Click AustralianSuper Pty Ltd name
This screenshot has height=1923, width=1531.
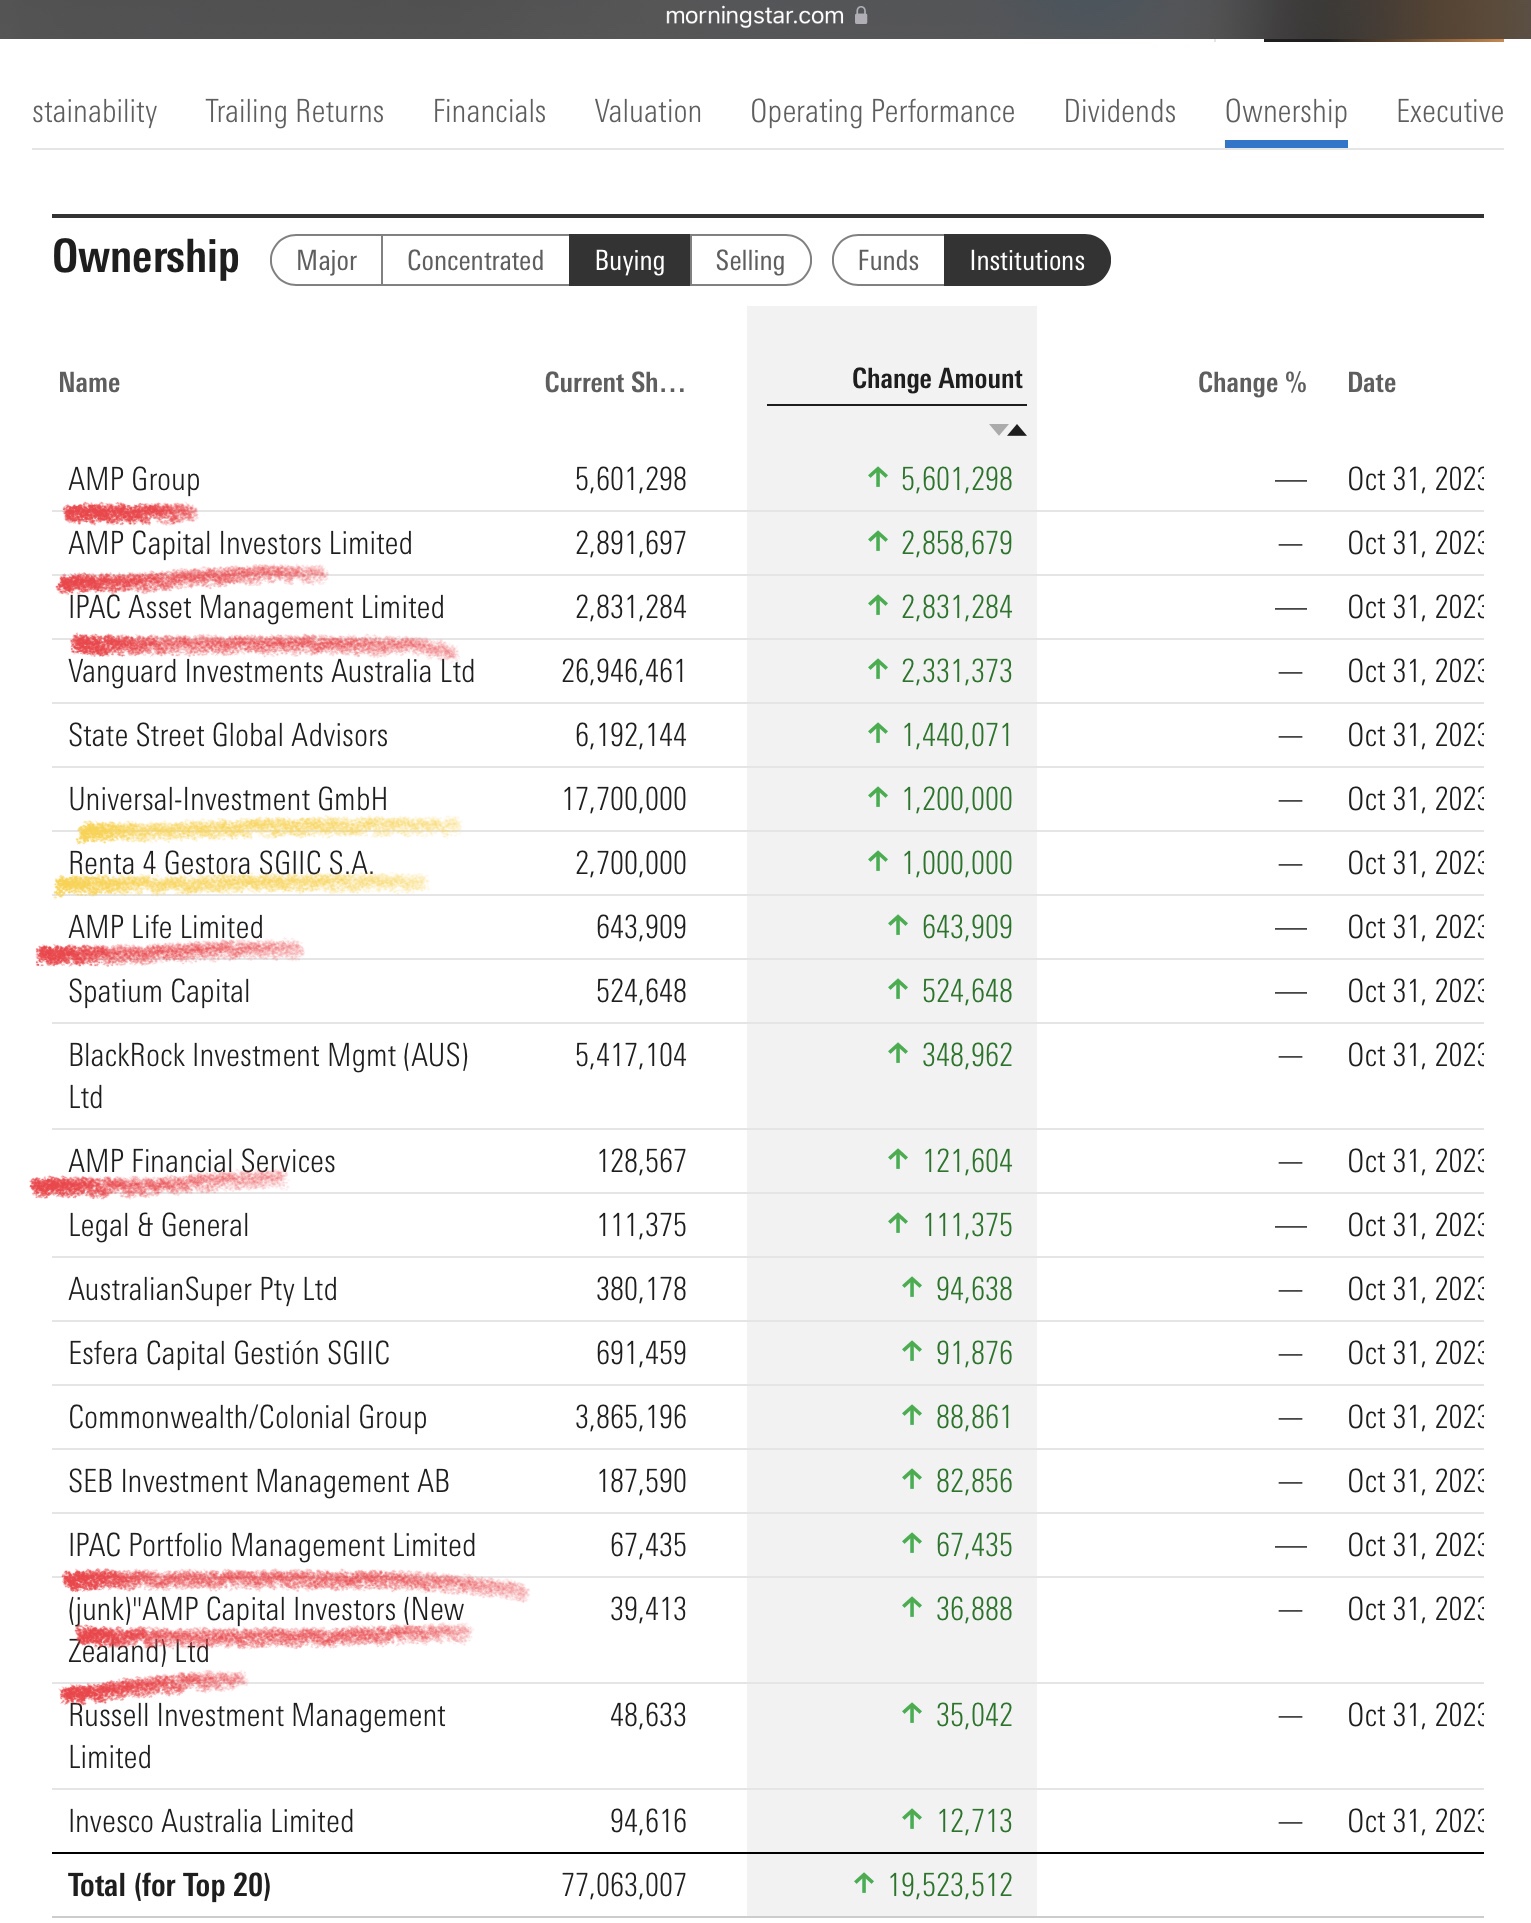point(203,1289)
